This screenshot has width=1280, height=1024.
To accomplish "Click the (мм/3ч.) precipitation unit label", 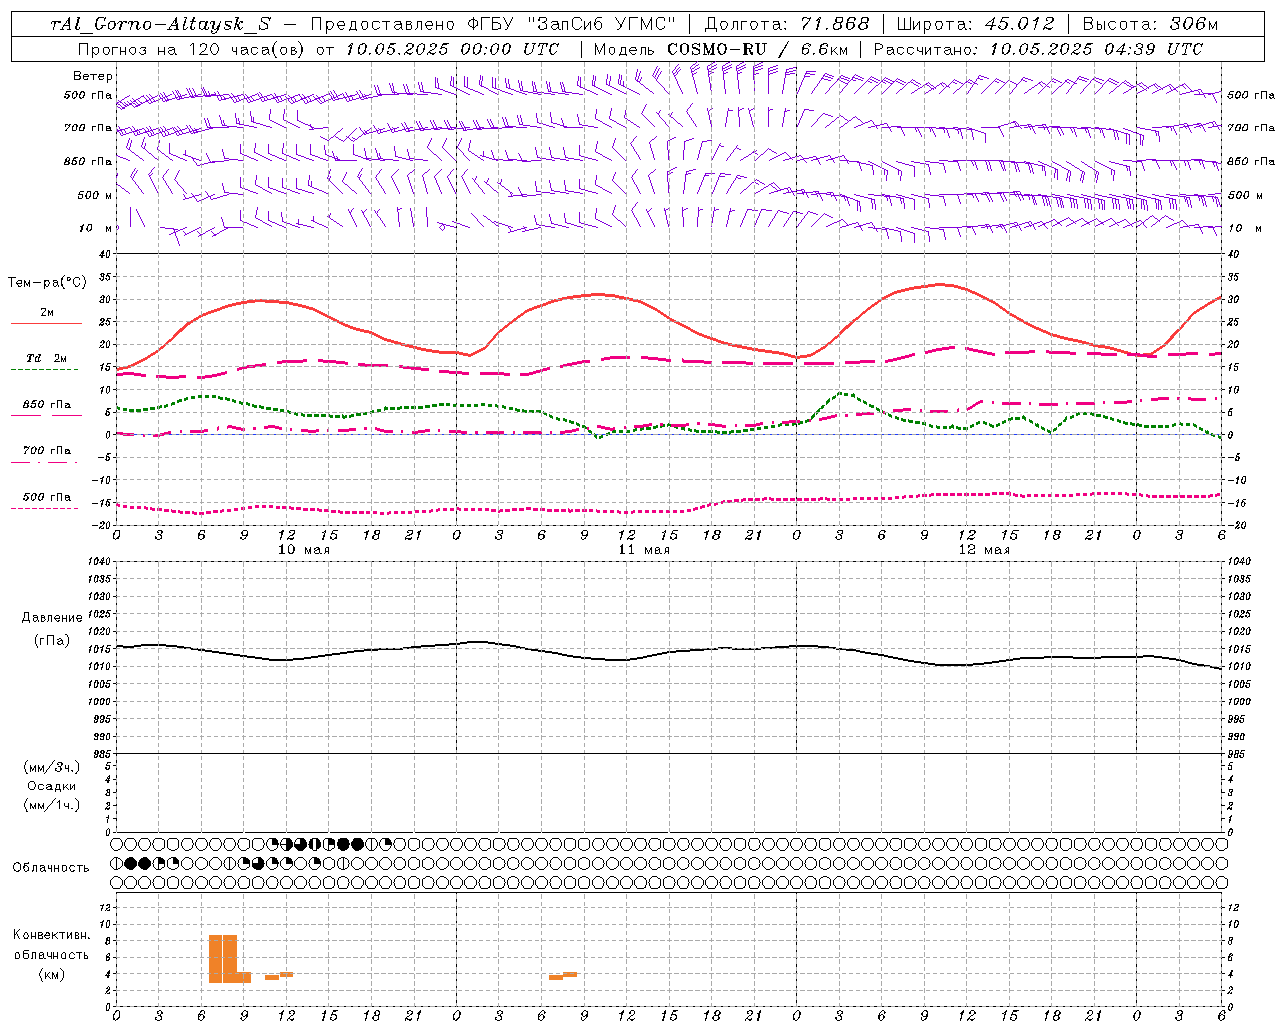I will 52,767.
